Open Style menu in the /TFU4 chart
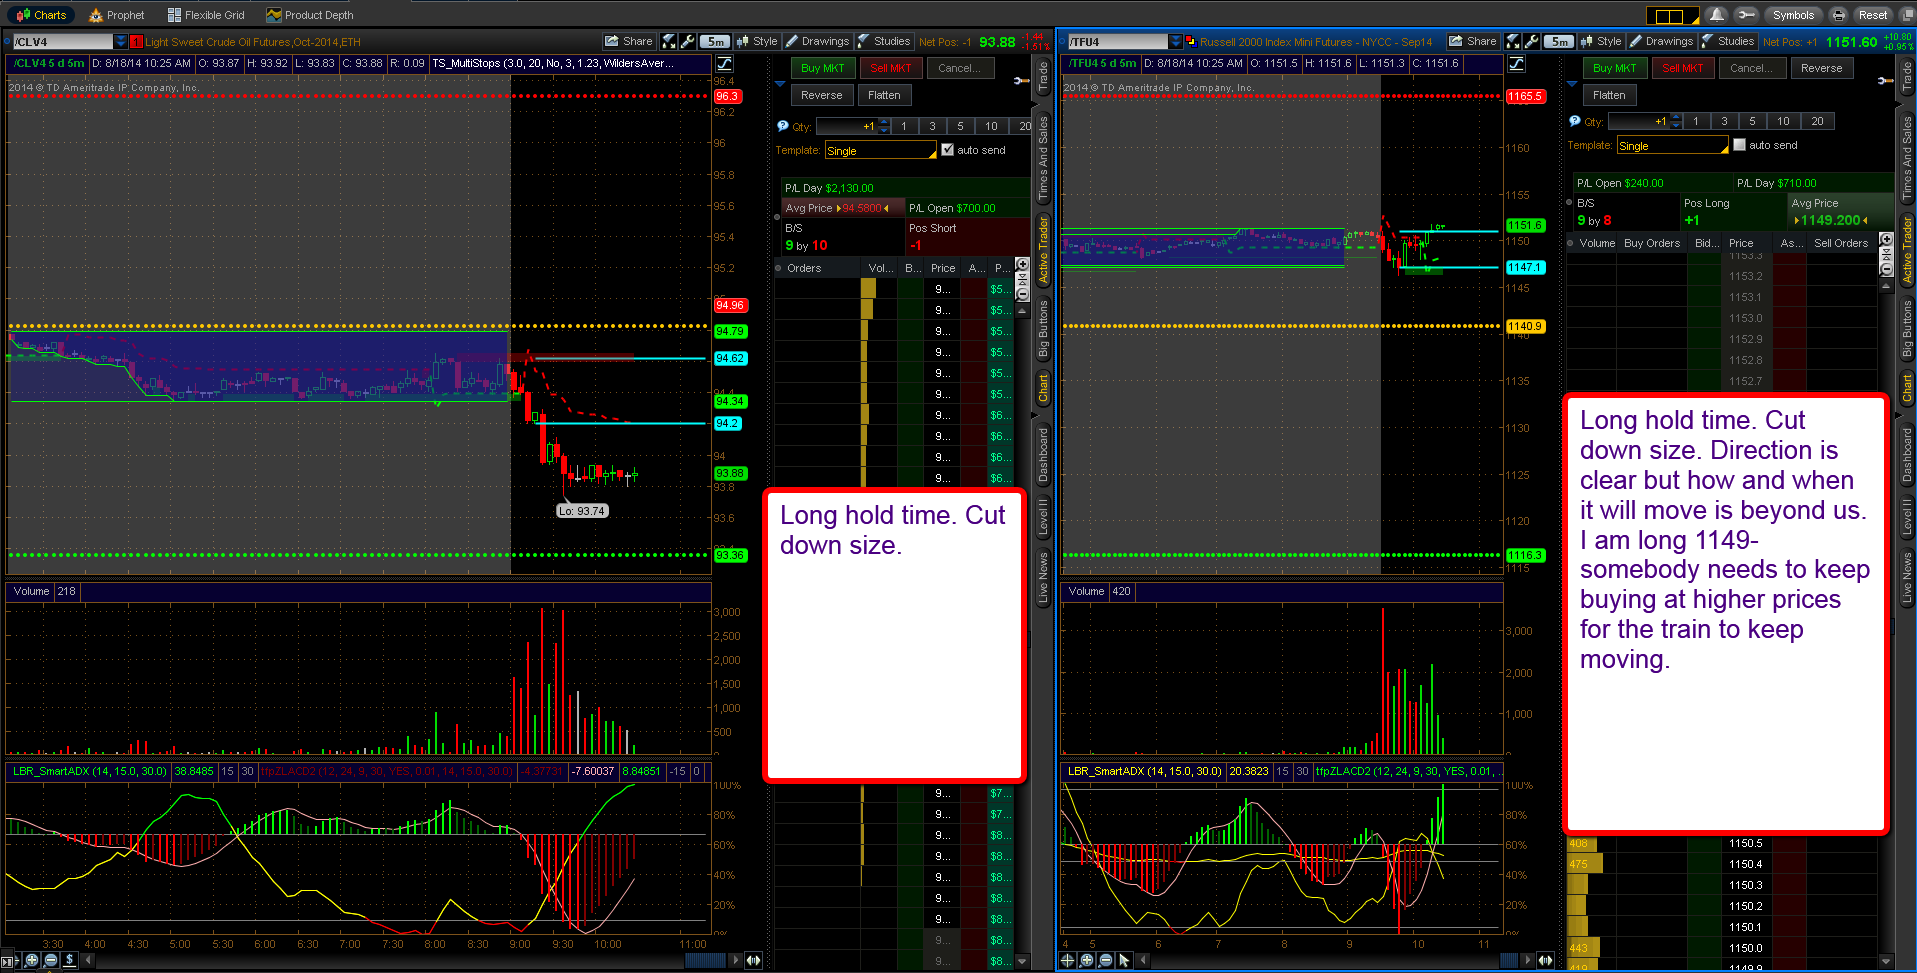1917x973 pixels. pyautogui.click(x=1601, y=41)
